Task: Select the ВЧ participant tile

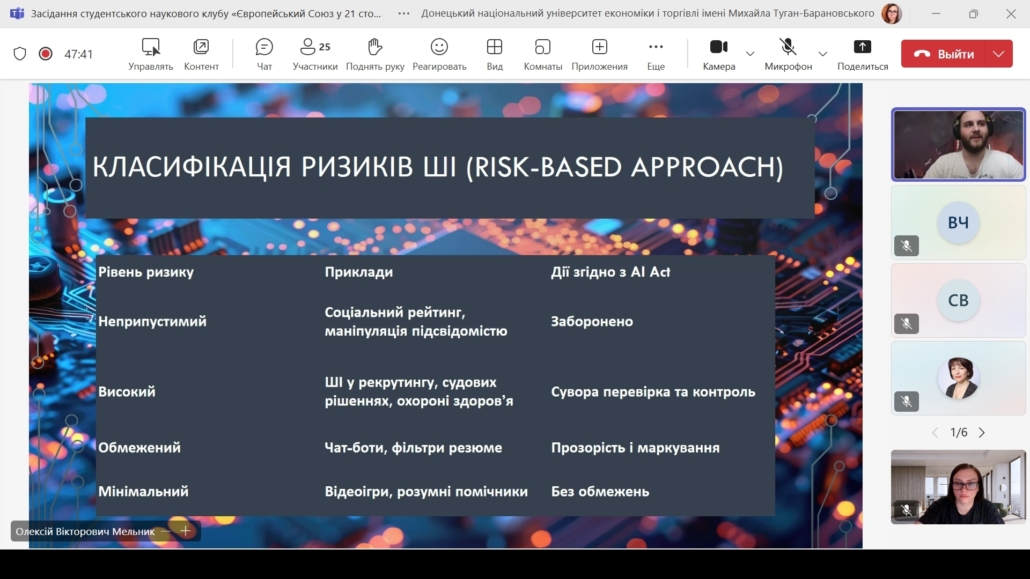Action: click(x=958, y=222)
